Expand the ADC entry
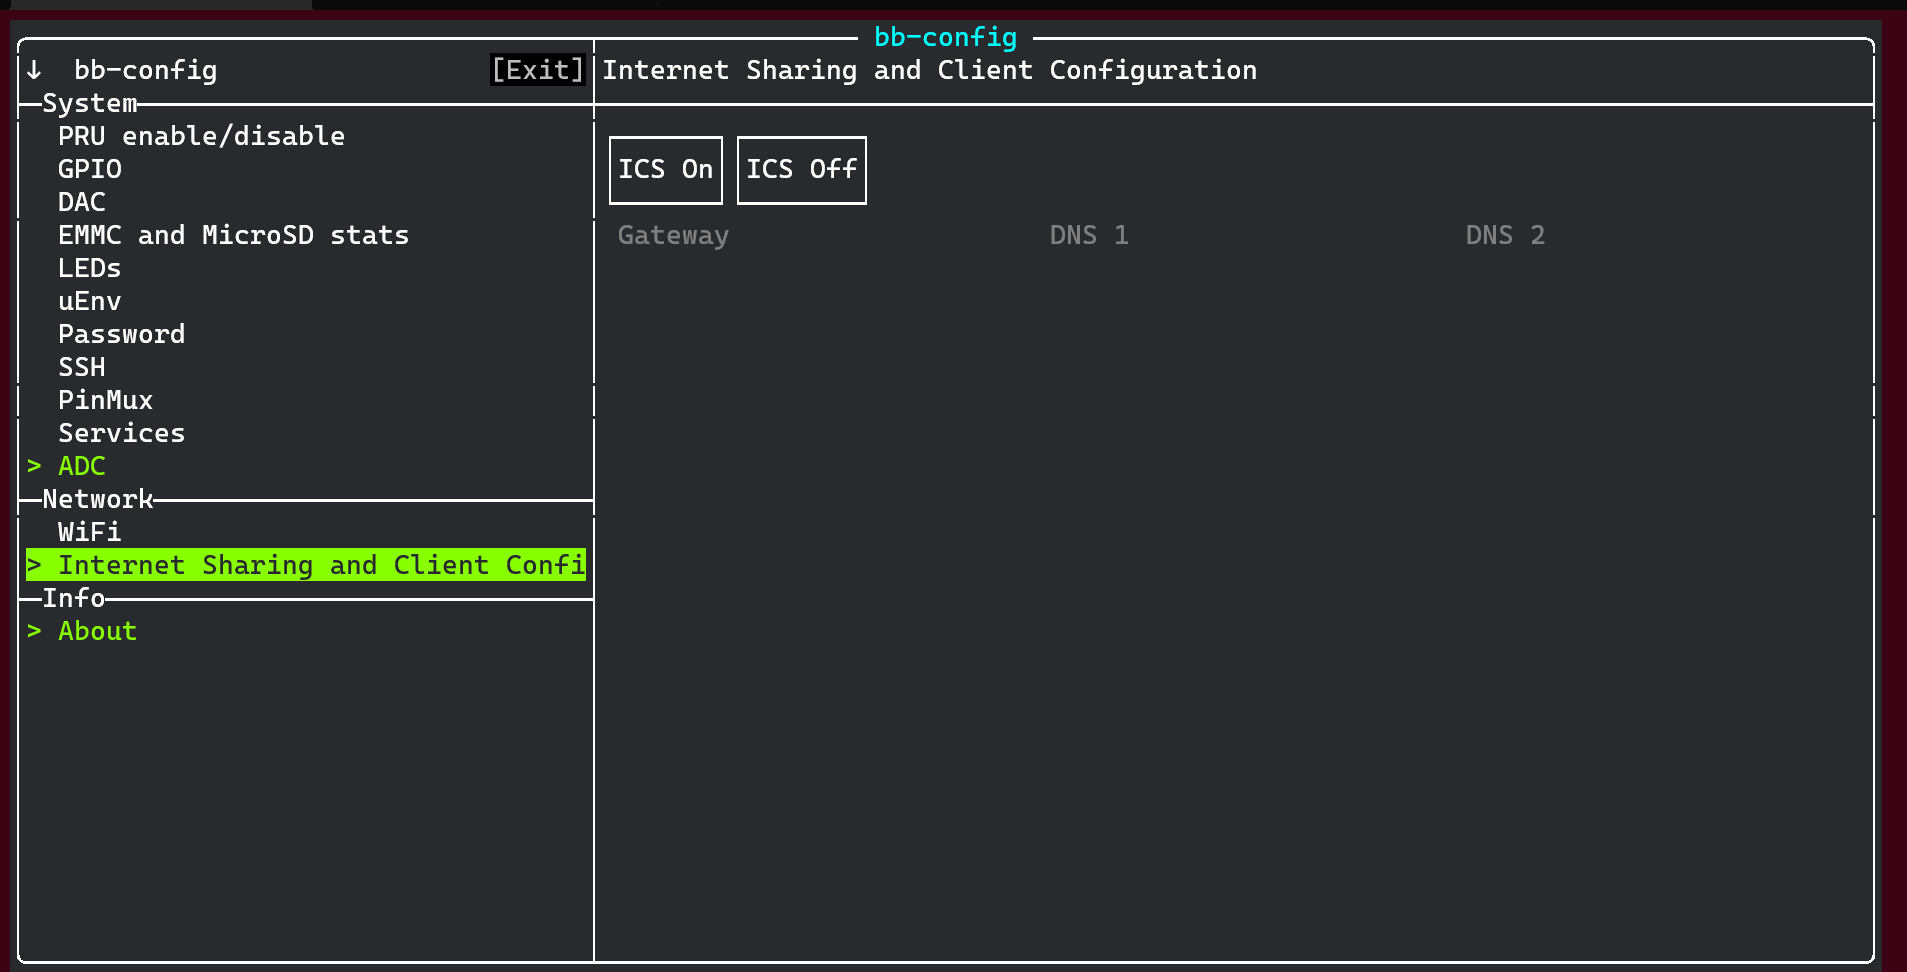Screen dimensions: 1907x972 pos(82,466)
